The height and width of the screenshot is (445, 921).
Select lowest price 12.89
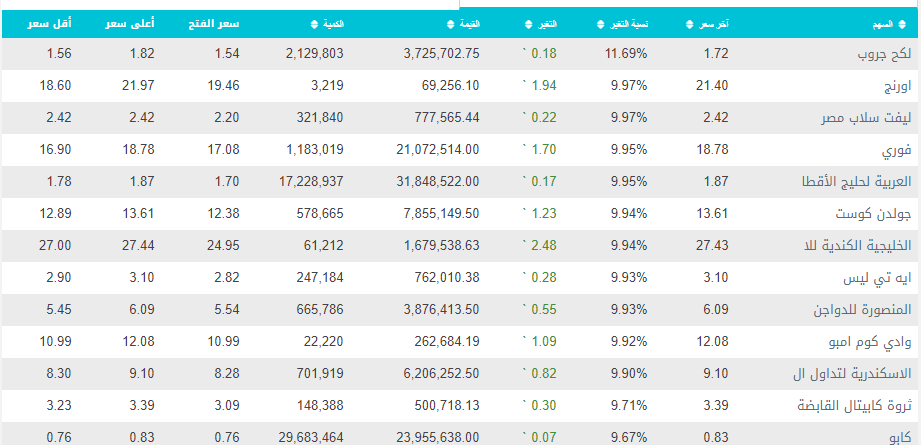click(55, 214)
